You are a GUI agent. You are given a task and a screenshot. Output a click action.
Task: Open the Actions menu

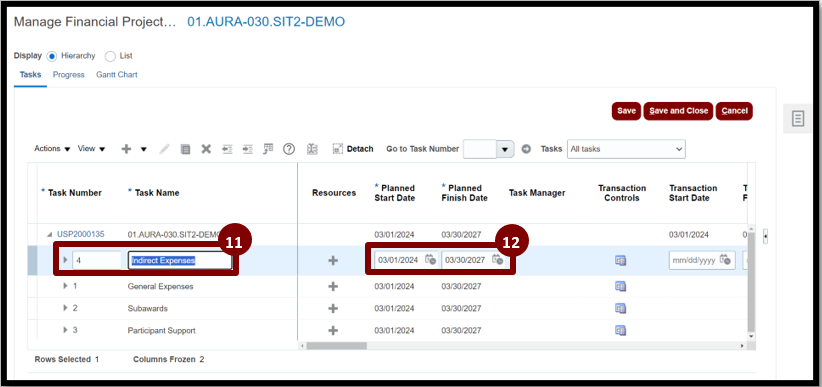tap(52, 149)
